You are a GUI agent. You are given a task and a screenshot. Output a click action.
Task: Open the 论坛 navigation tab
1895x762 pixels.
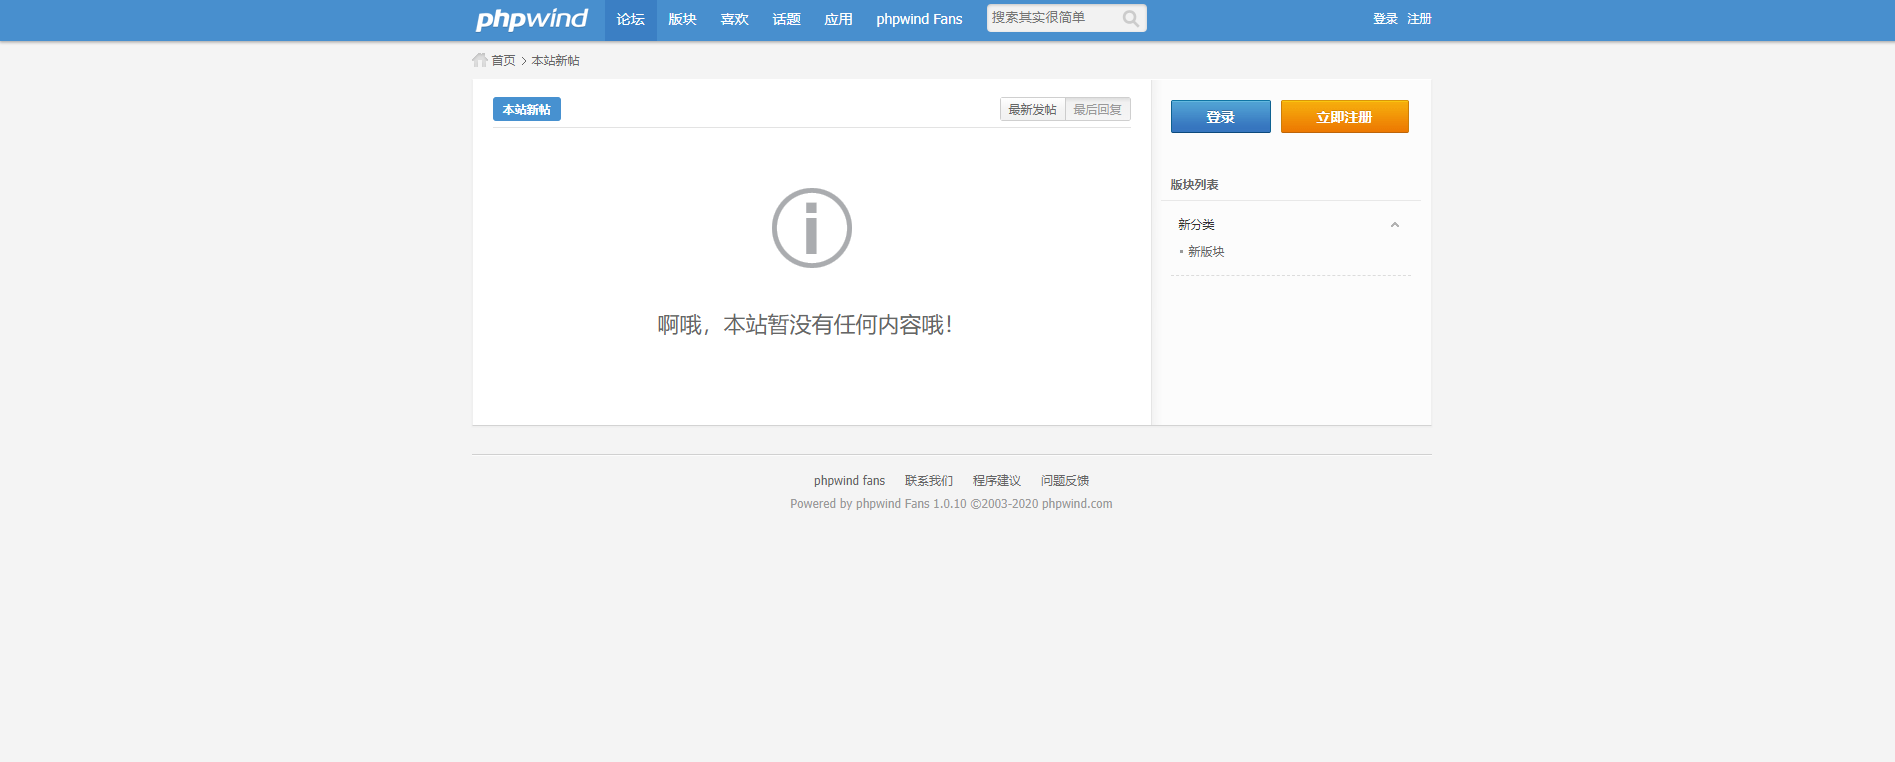click(x=630, y=19)
